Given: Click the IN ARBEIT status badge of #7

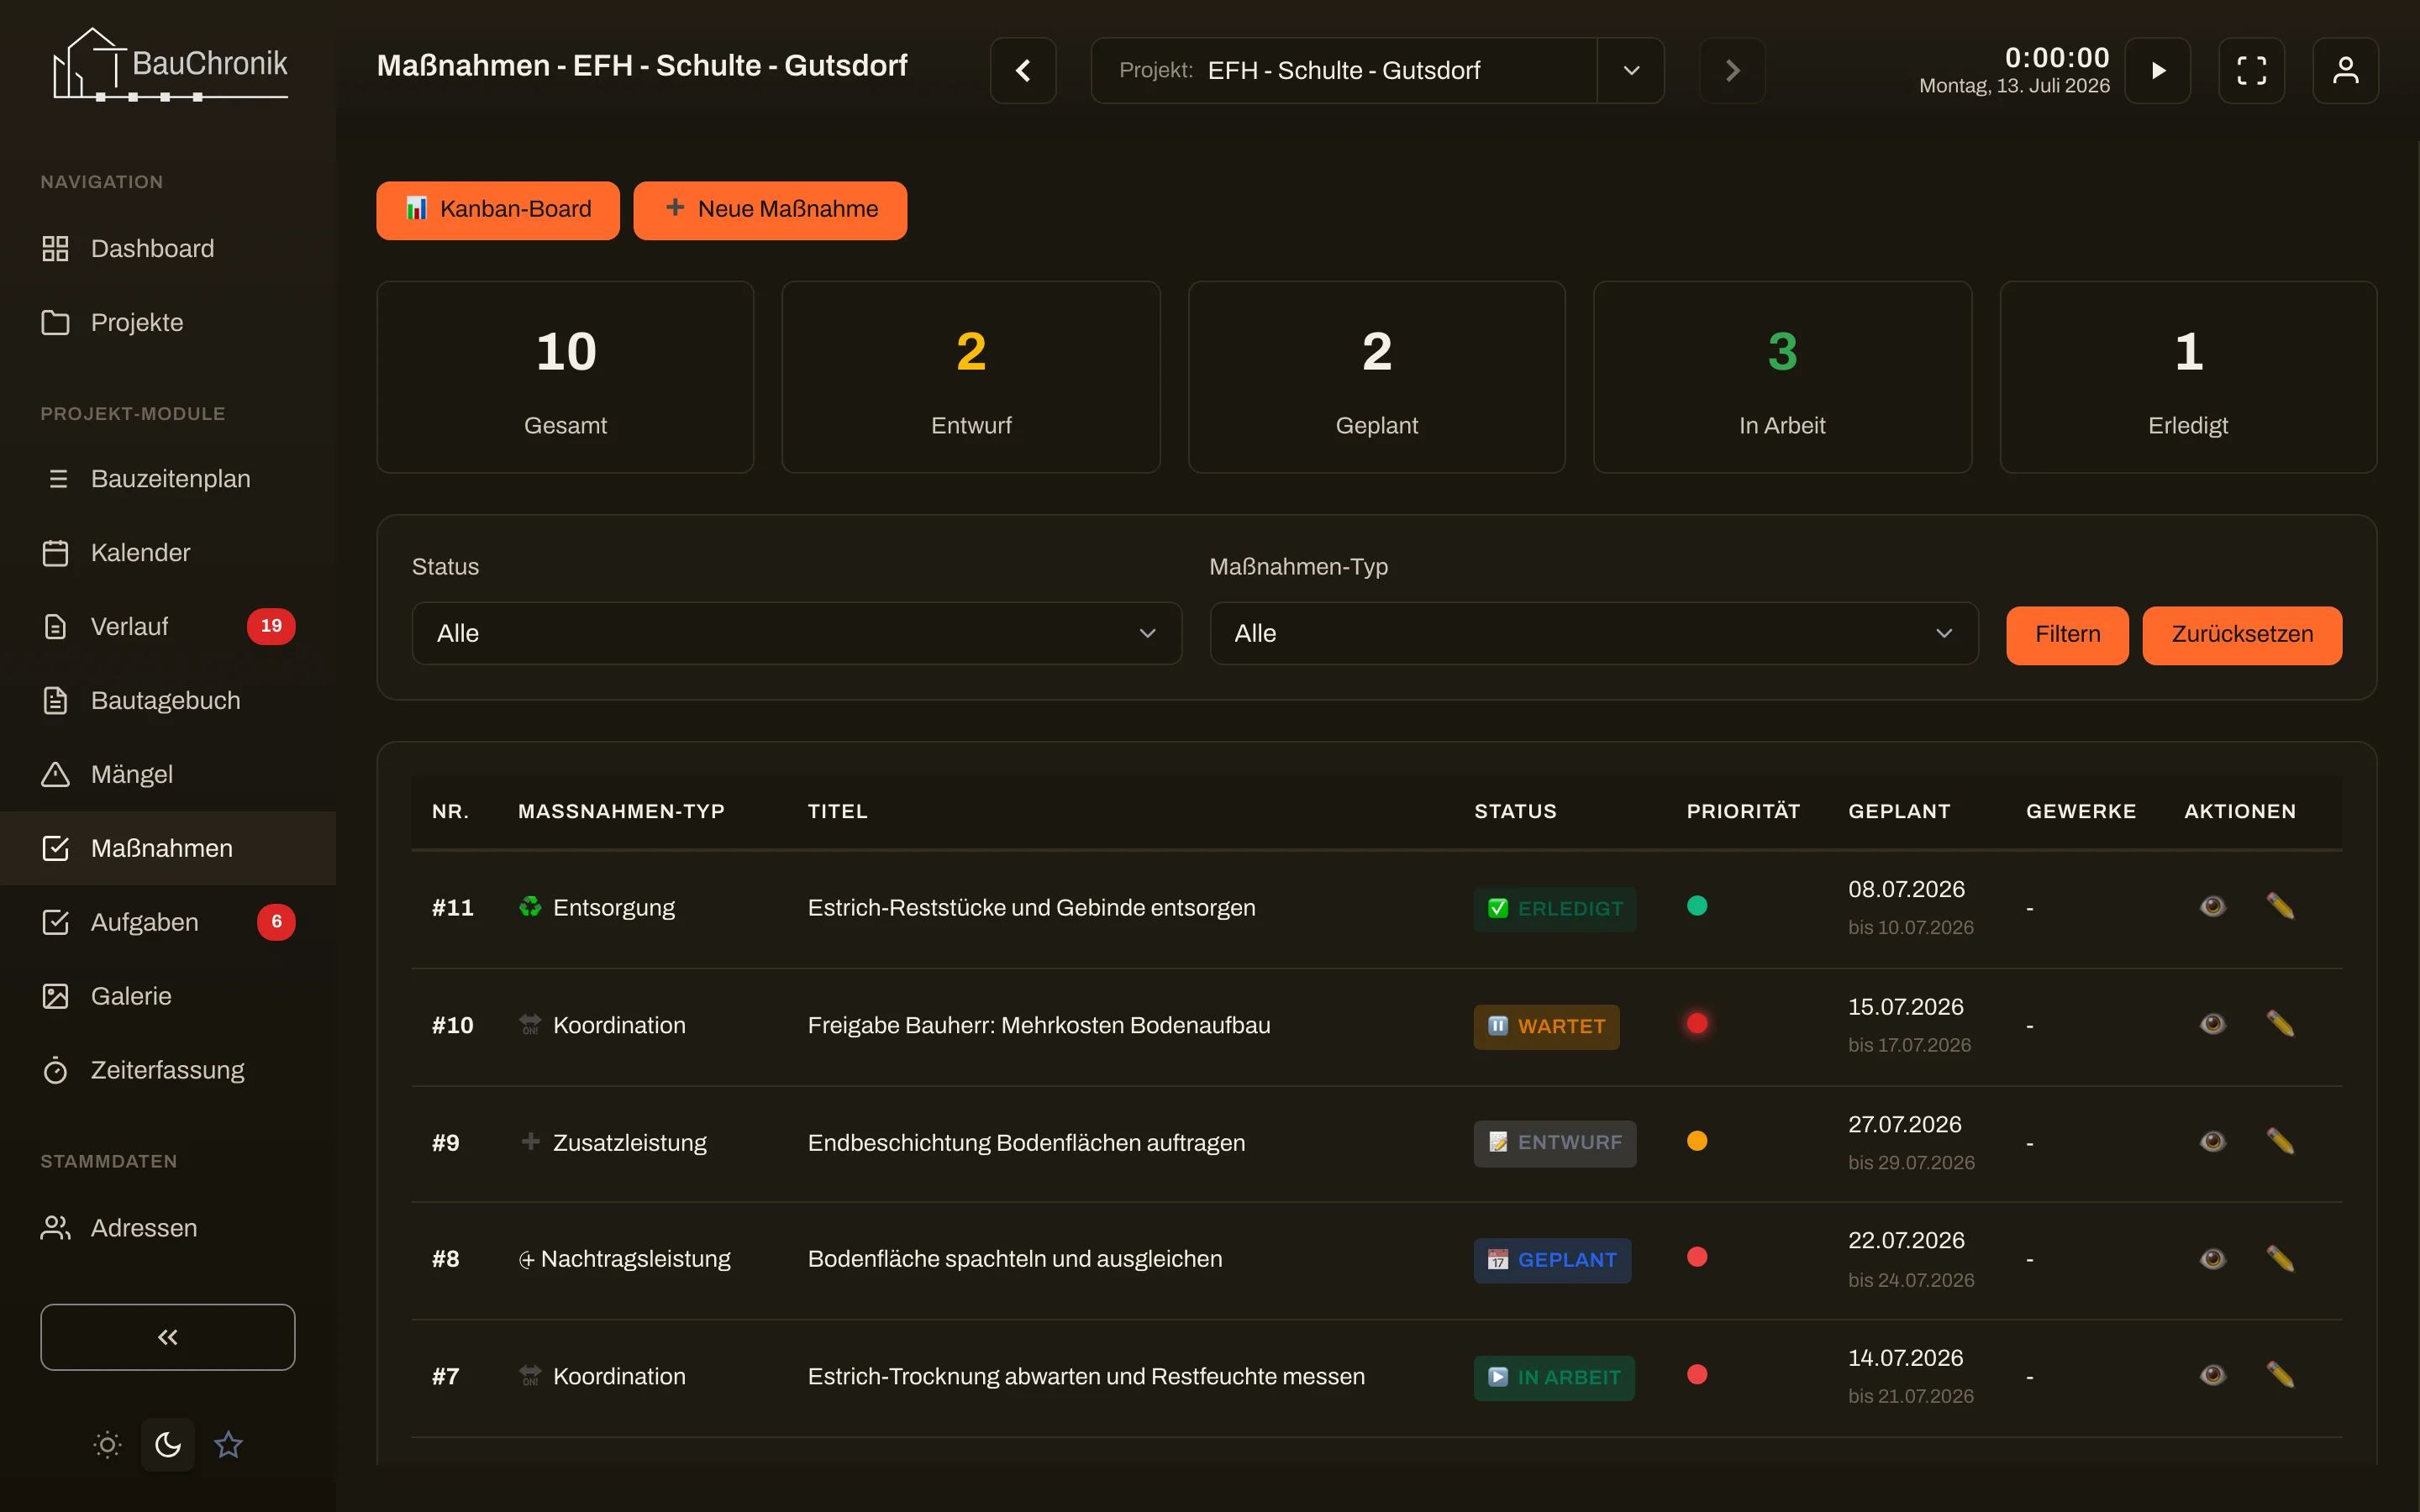Looking at the screenshot, I should (1554, 1378).
